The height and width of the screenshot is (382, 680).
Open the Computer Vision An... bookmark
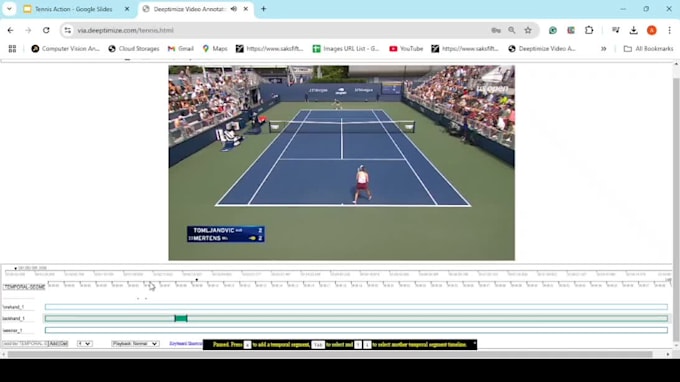[x=65, y=49]
